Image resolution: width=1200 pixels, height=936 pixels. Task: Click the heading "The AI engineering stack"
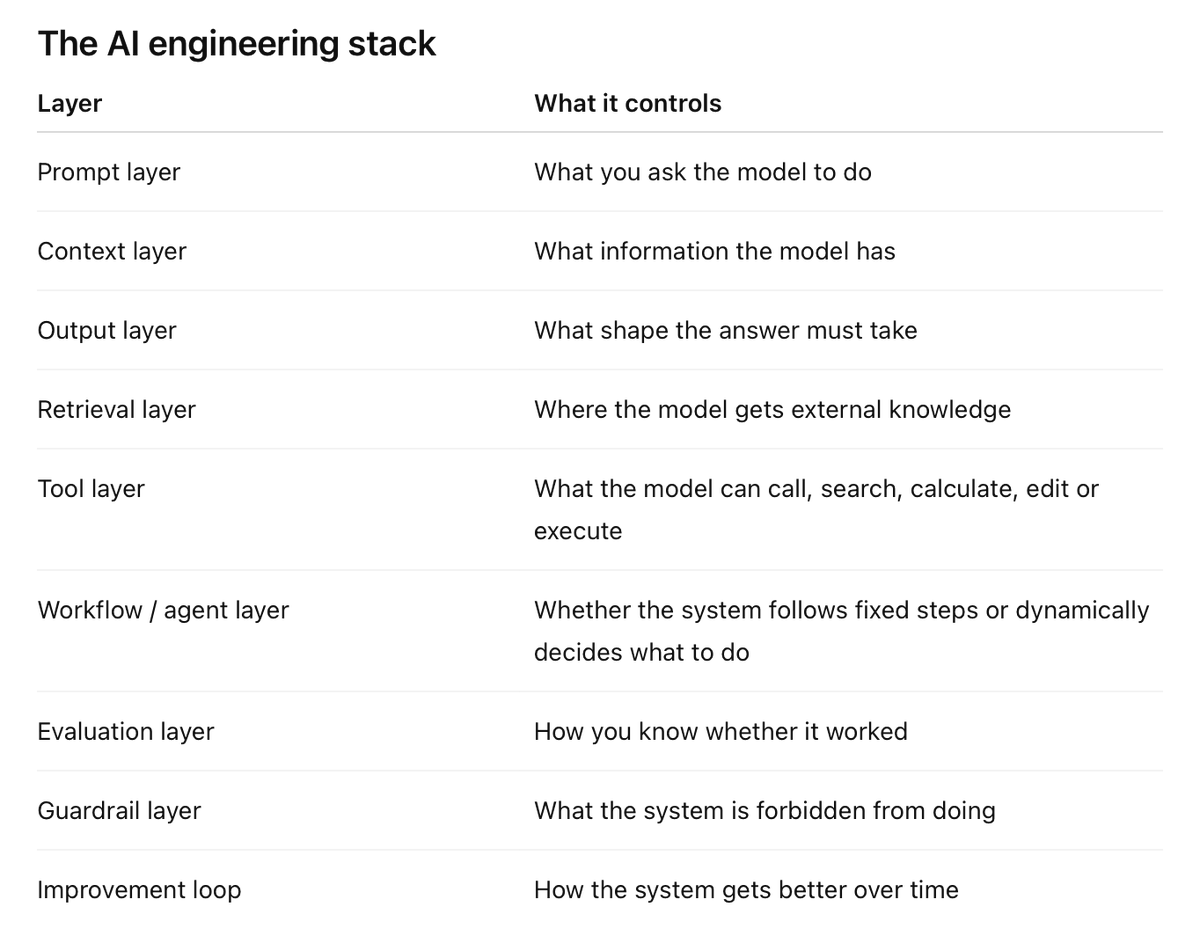[237, 44]
